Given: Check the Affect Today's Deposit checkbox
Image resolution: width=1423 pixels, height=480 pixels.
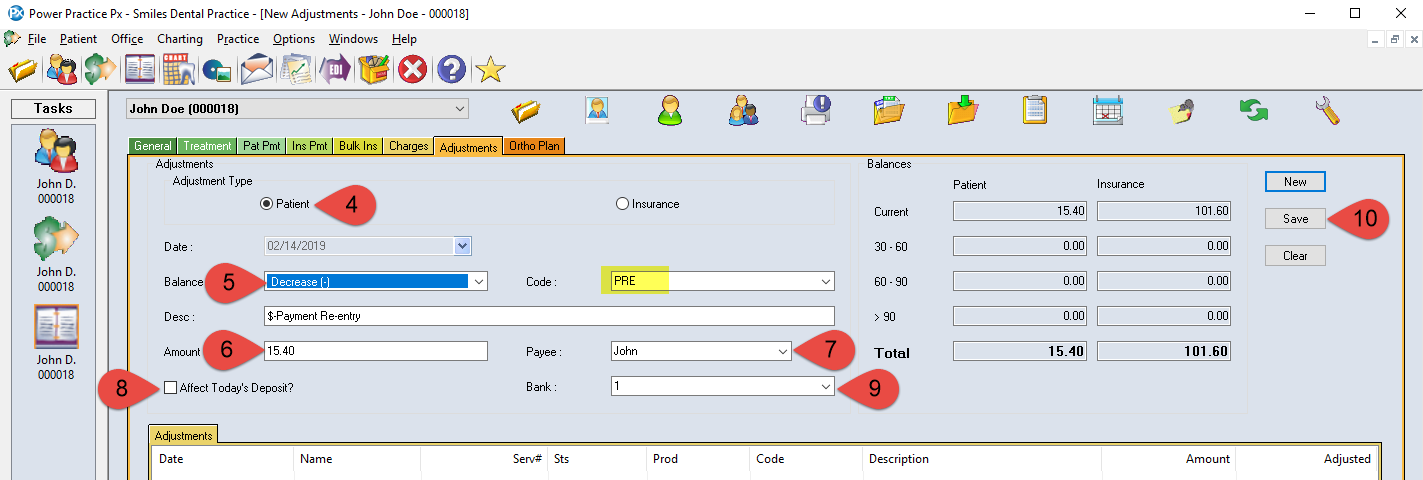Looking at the screenshot, I should pyautogui.click(x=170, y=388).
